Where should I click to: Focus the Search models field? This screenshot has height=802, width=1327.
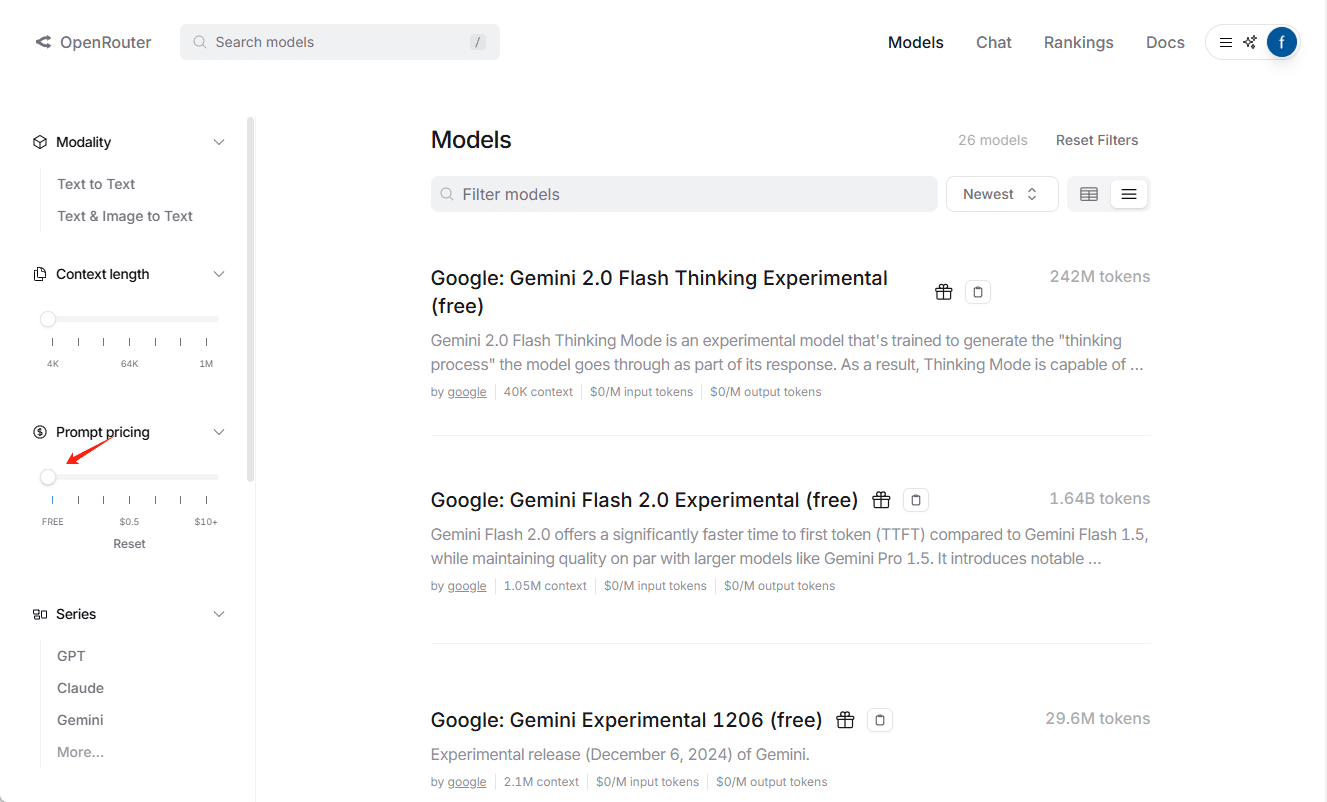tap(340, 42)
